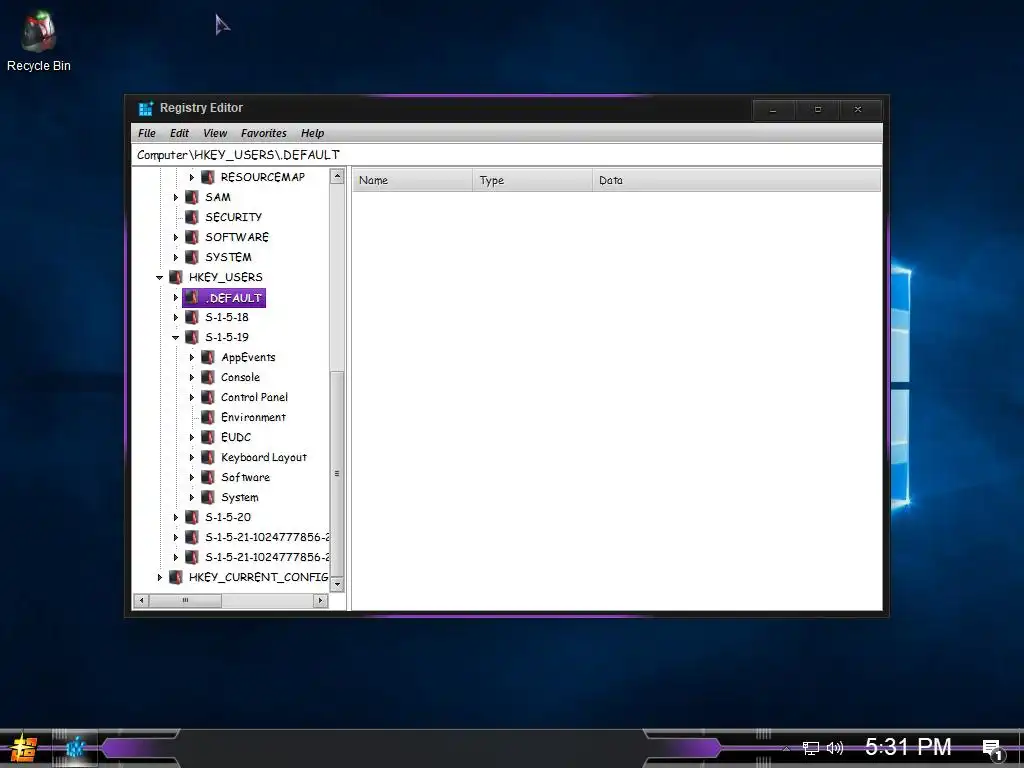Expand the S-1-5-18 key
Image resolution: width=1024 pixels, height=768 pixels.
176,317
